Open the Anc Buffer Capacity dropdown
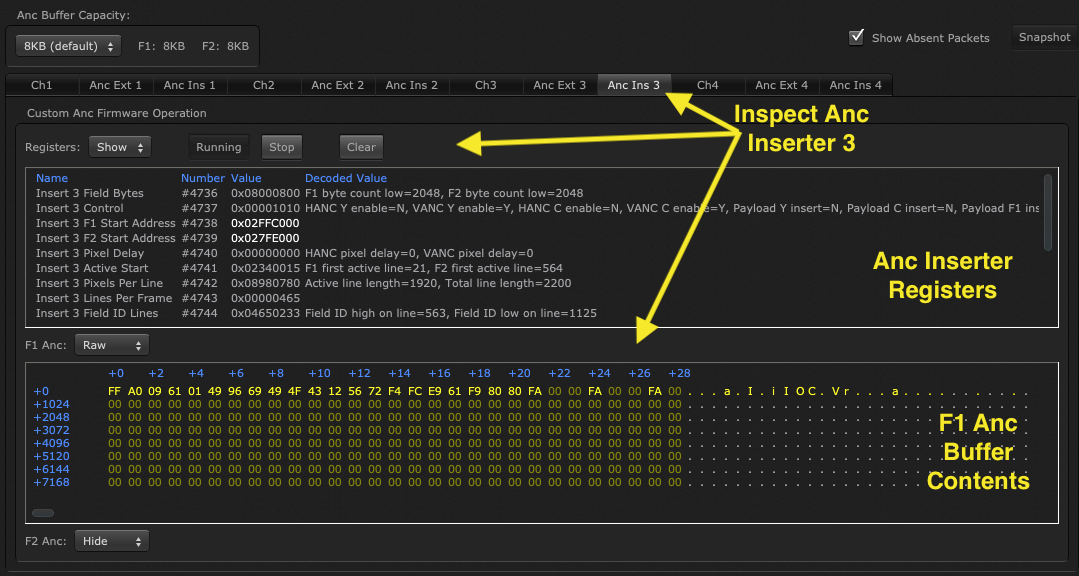Viewport: 1079px width, 576px height. pos(69,46)
